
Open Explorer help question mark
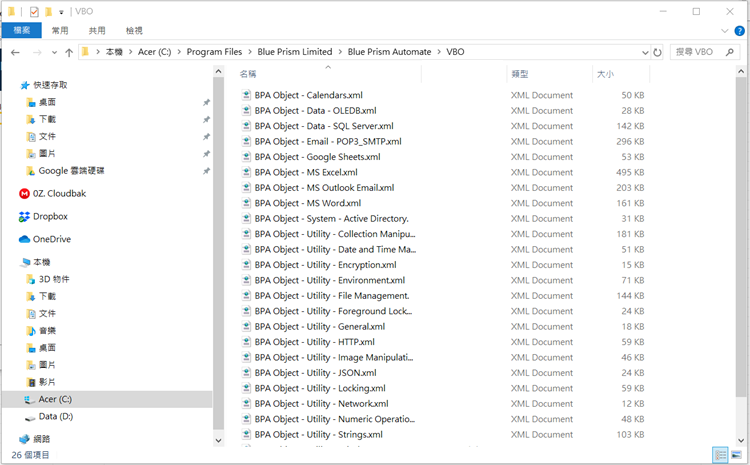point(739,31)
